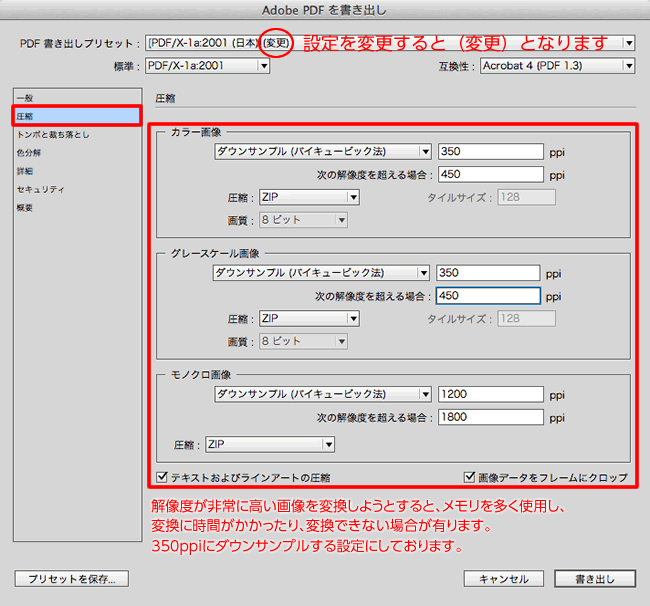The width and height of the screenshot is (650, 606).
Task: Open the グレースケール画像 圧縮 ZIP dropdown
Action: [x=309, y=319]
